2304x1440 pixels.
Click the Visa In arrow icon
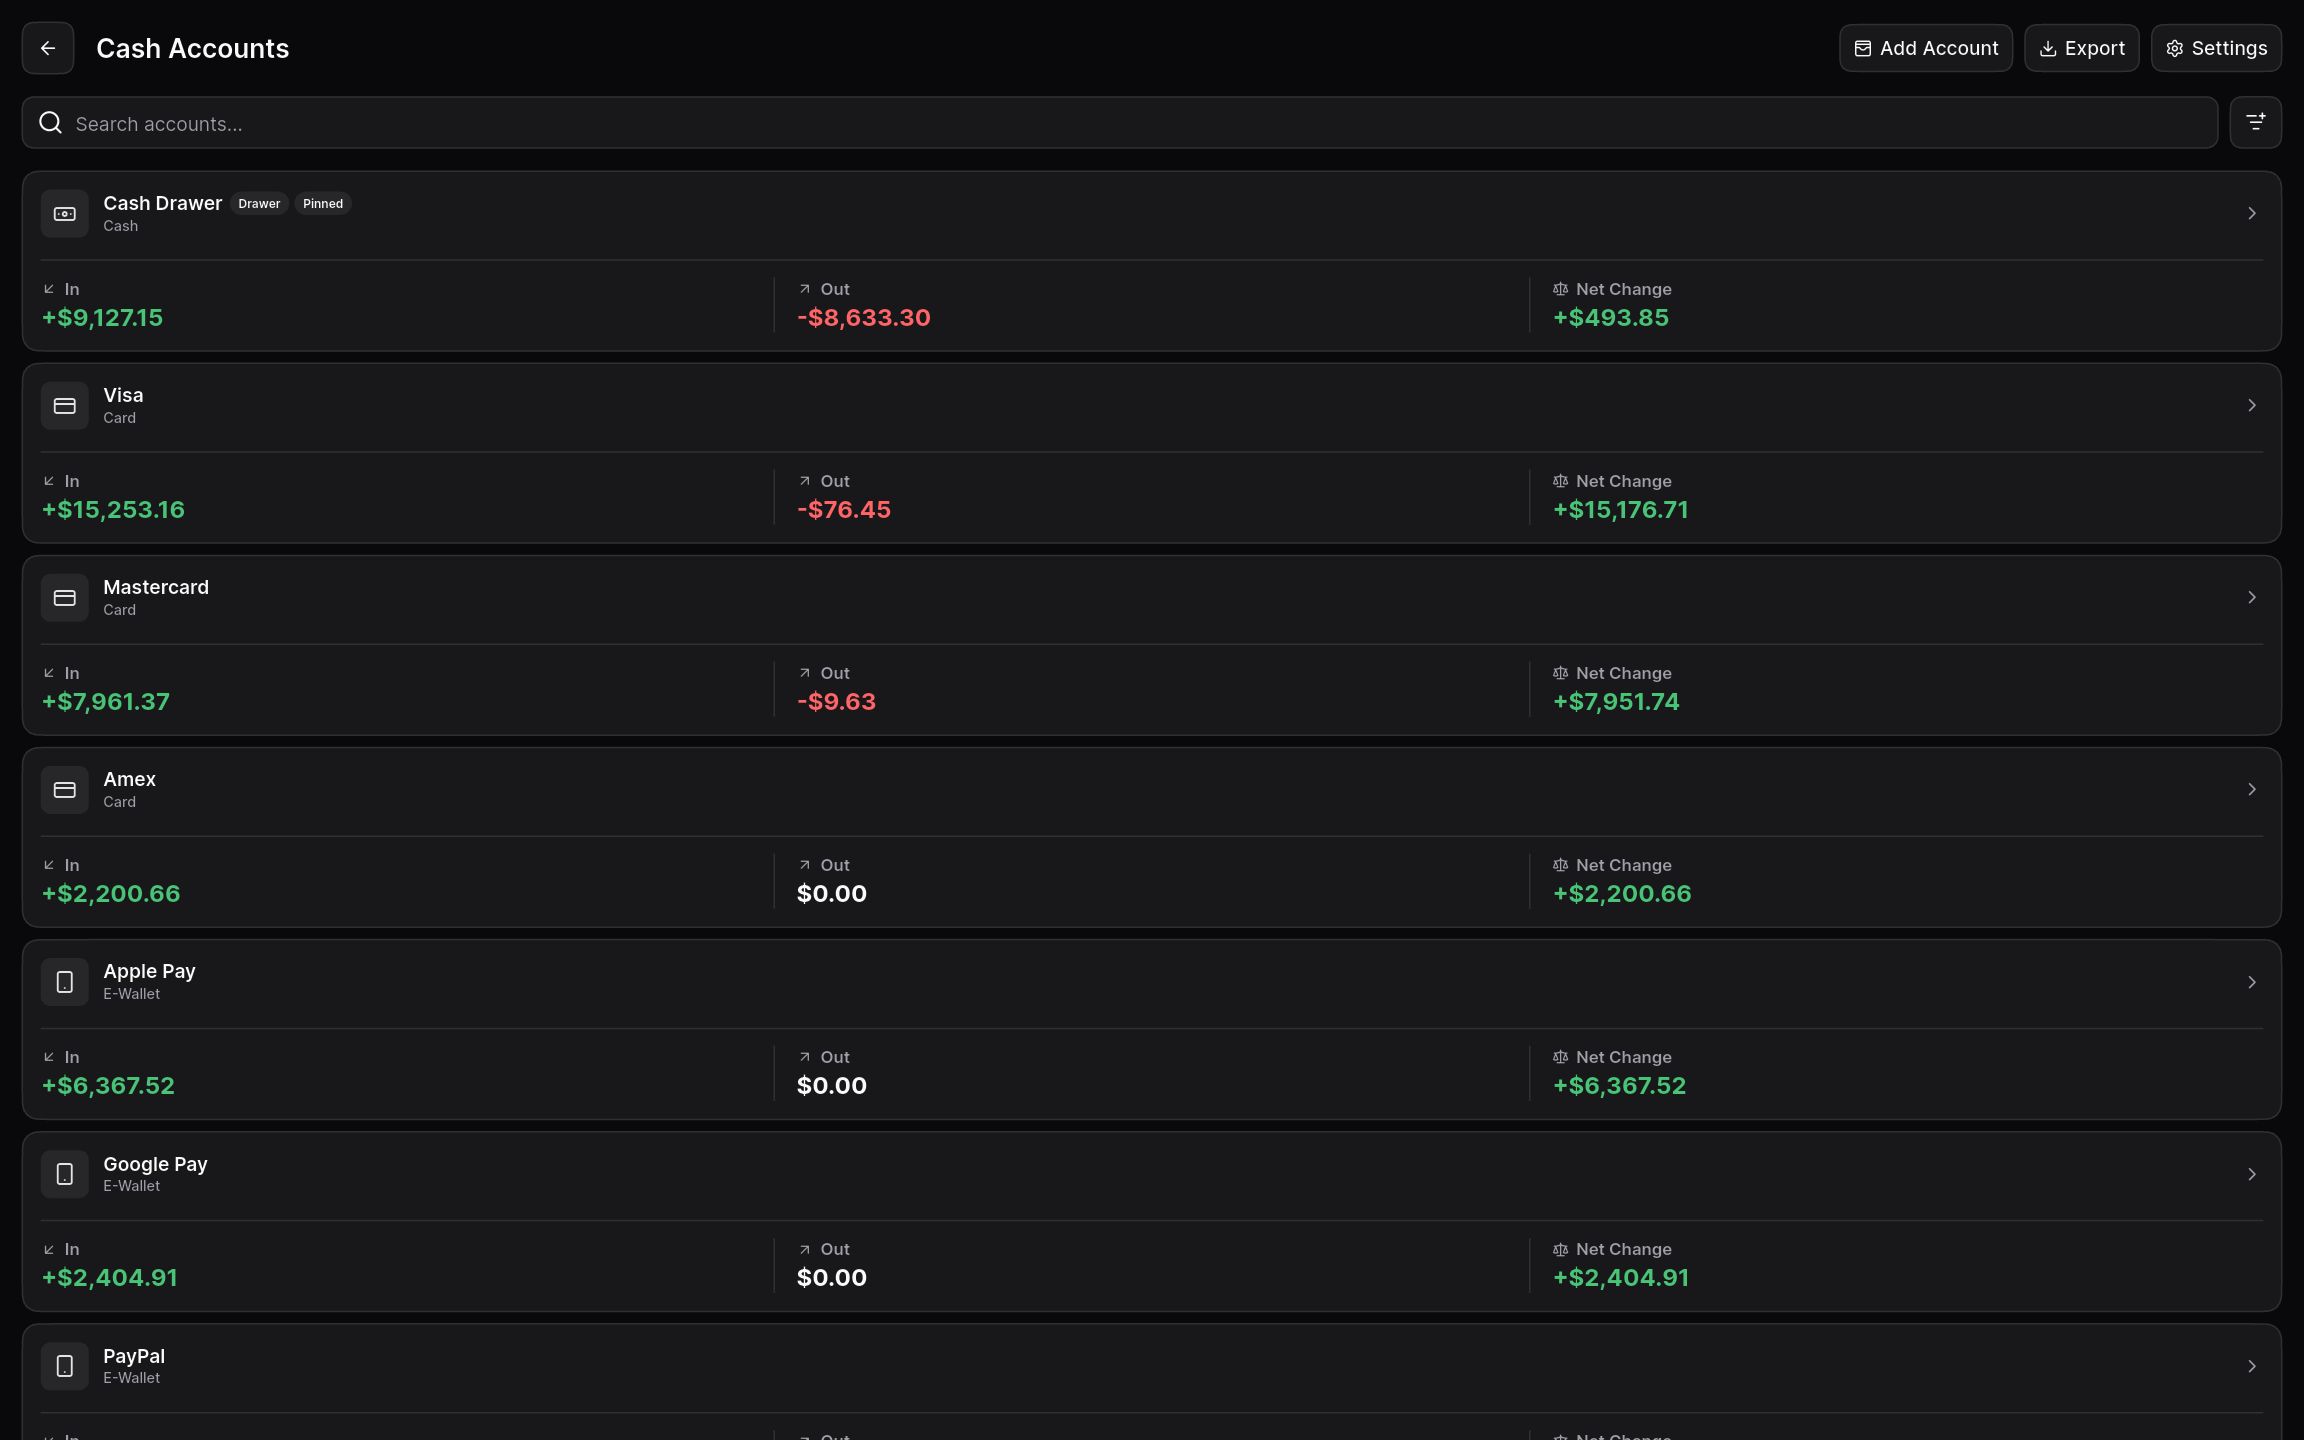[49, 481]
